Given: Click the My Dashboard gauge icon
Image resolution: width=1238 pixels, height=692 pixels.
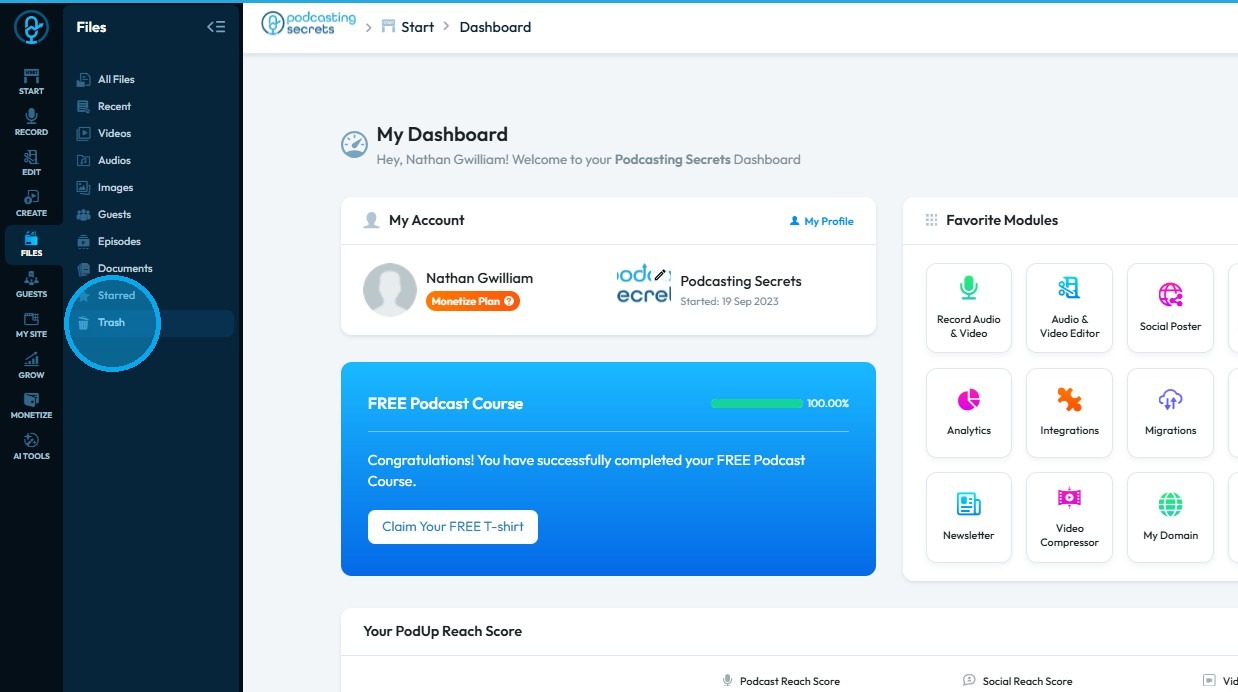Looking at the screenshot, I should (355, 145).
